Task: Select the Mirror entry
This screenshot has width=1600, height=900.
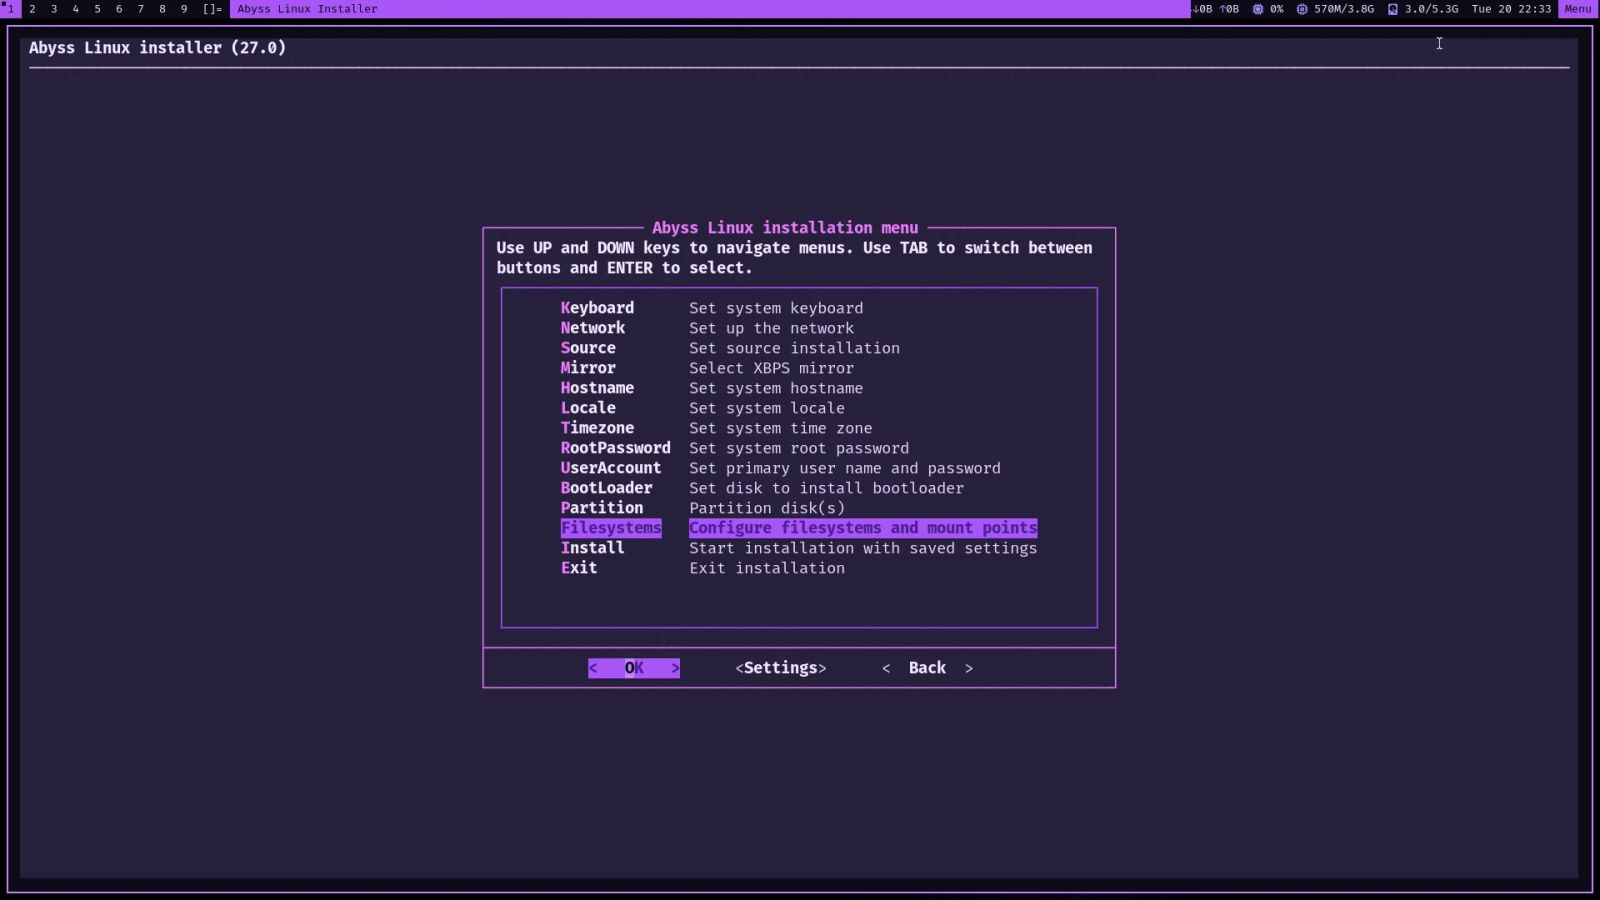Action: [x=588, y=368]
